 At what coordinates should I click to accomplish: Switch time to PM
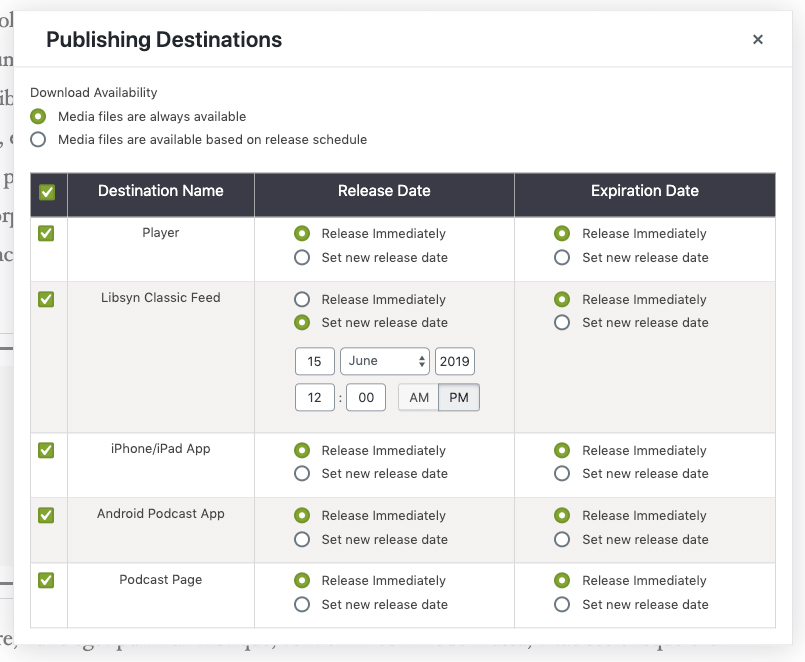pos(459,398)
